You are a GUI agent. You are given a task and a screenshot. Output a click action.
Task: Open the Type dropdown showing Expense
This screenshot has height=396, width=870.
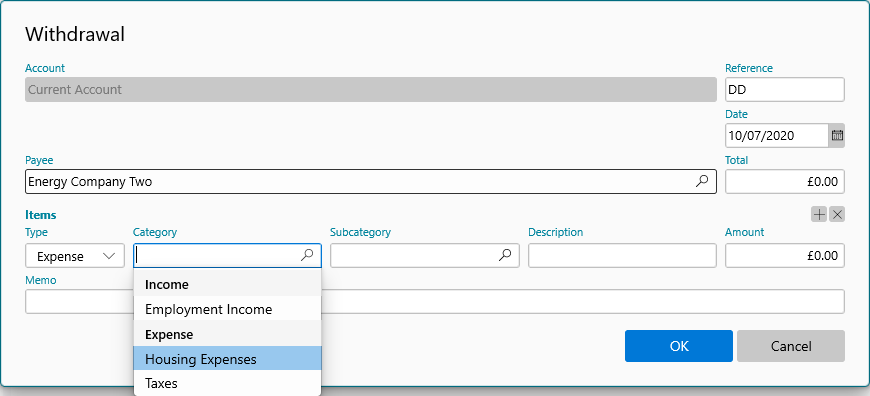click(75, 256)
